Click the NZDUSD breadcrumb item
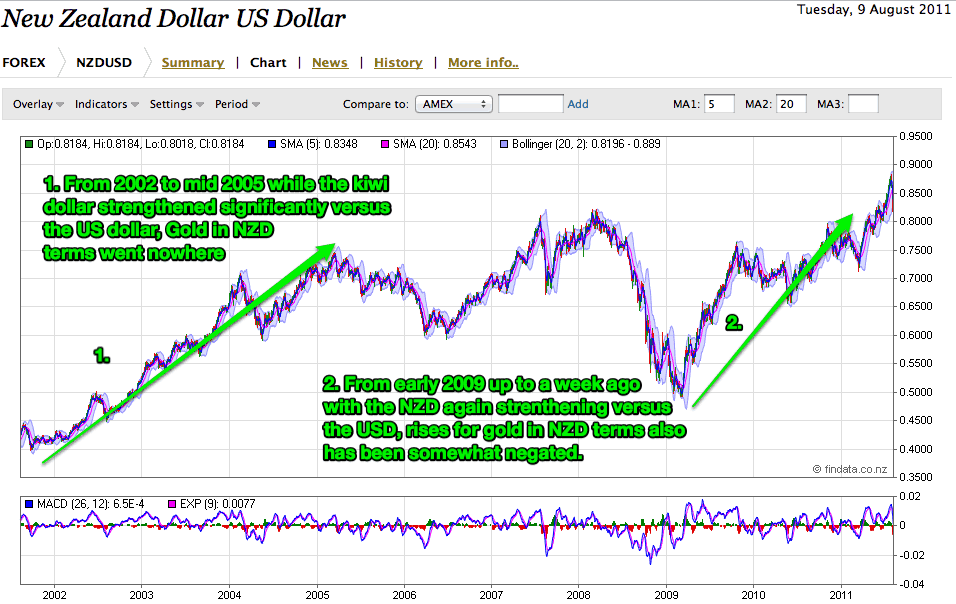 click(x=105, y=62)
